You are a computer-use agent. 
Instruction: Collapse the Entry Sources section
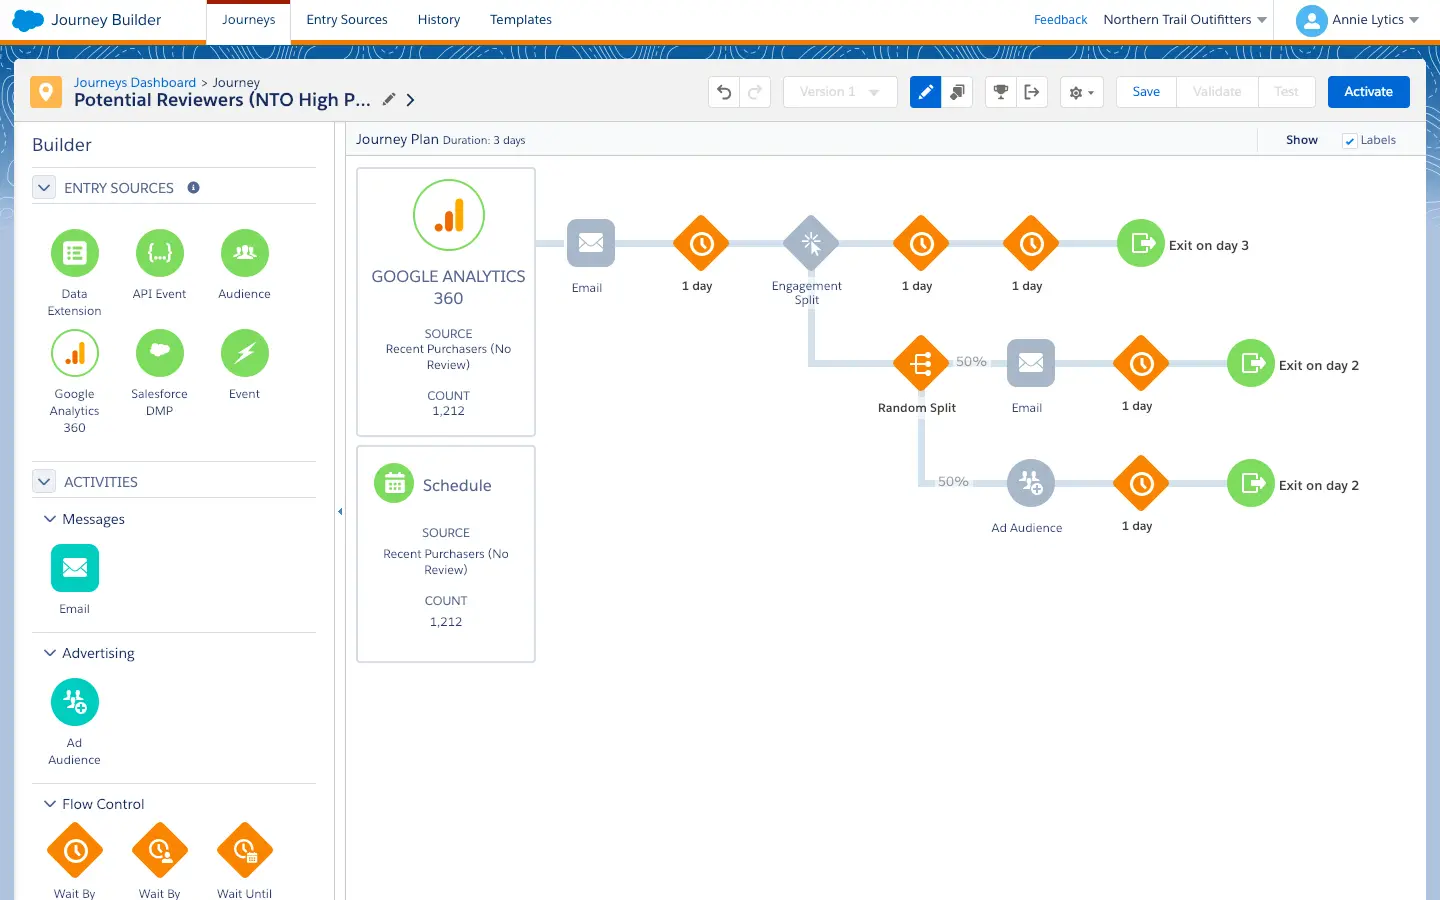pos(44,187)
